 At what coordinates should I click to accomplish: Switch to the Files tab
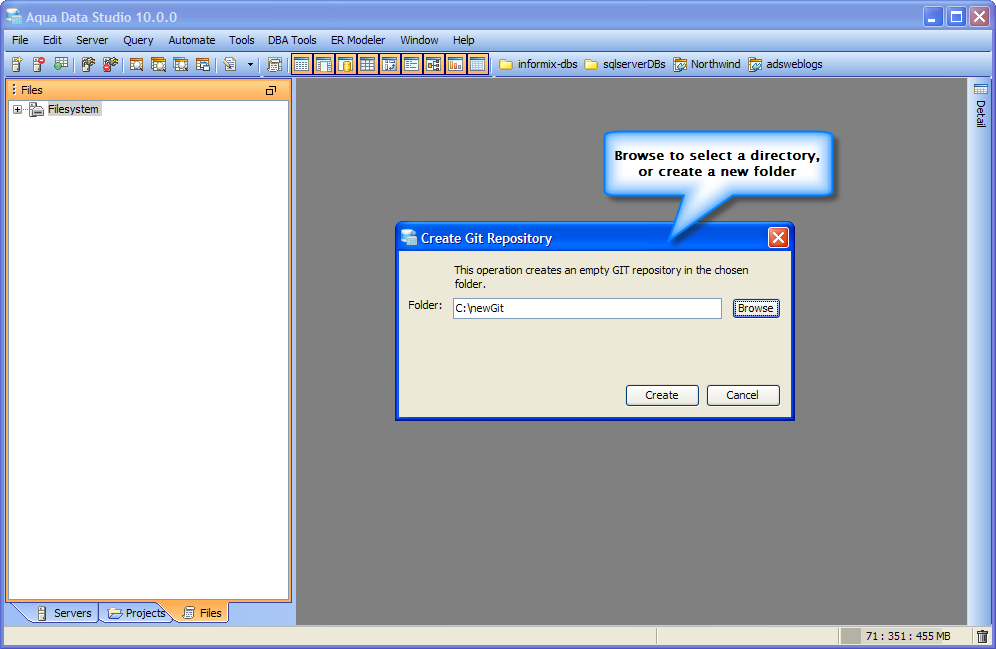(x=202, y=613)
